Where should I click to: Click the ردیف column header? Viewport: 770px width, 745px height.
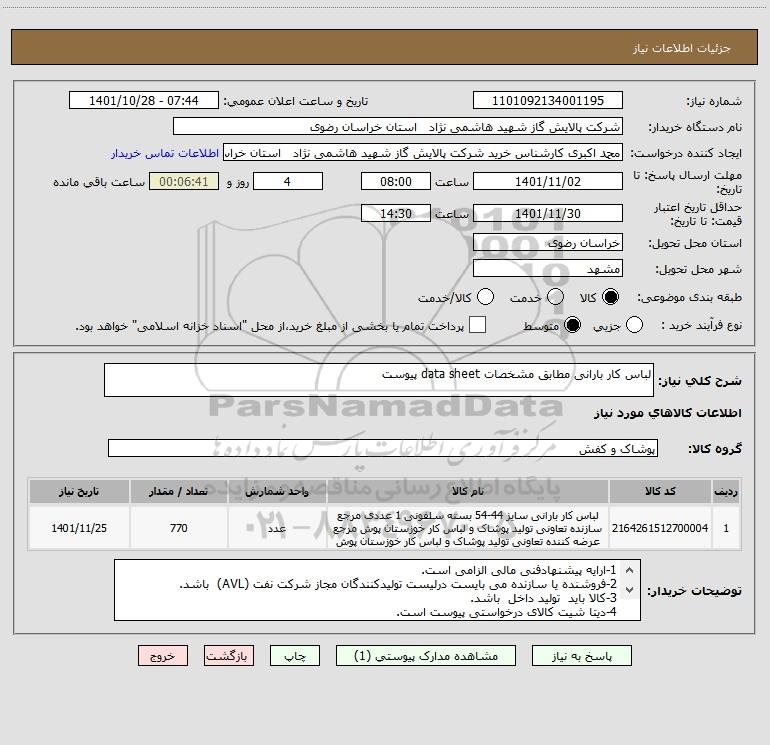click(726, 491)
